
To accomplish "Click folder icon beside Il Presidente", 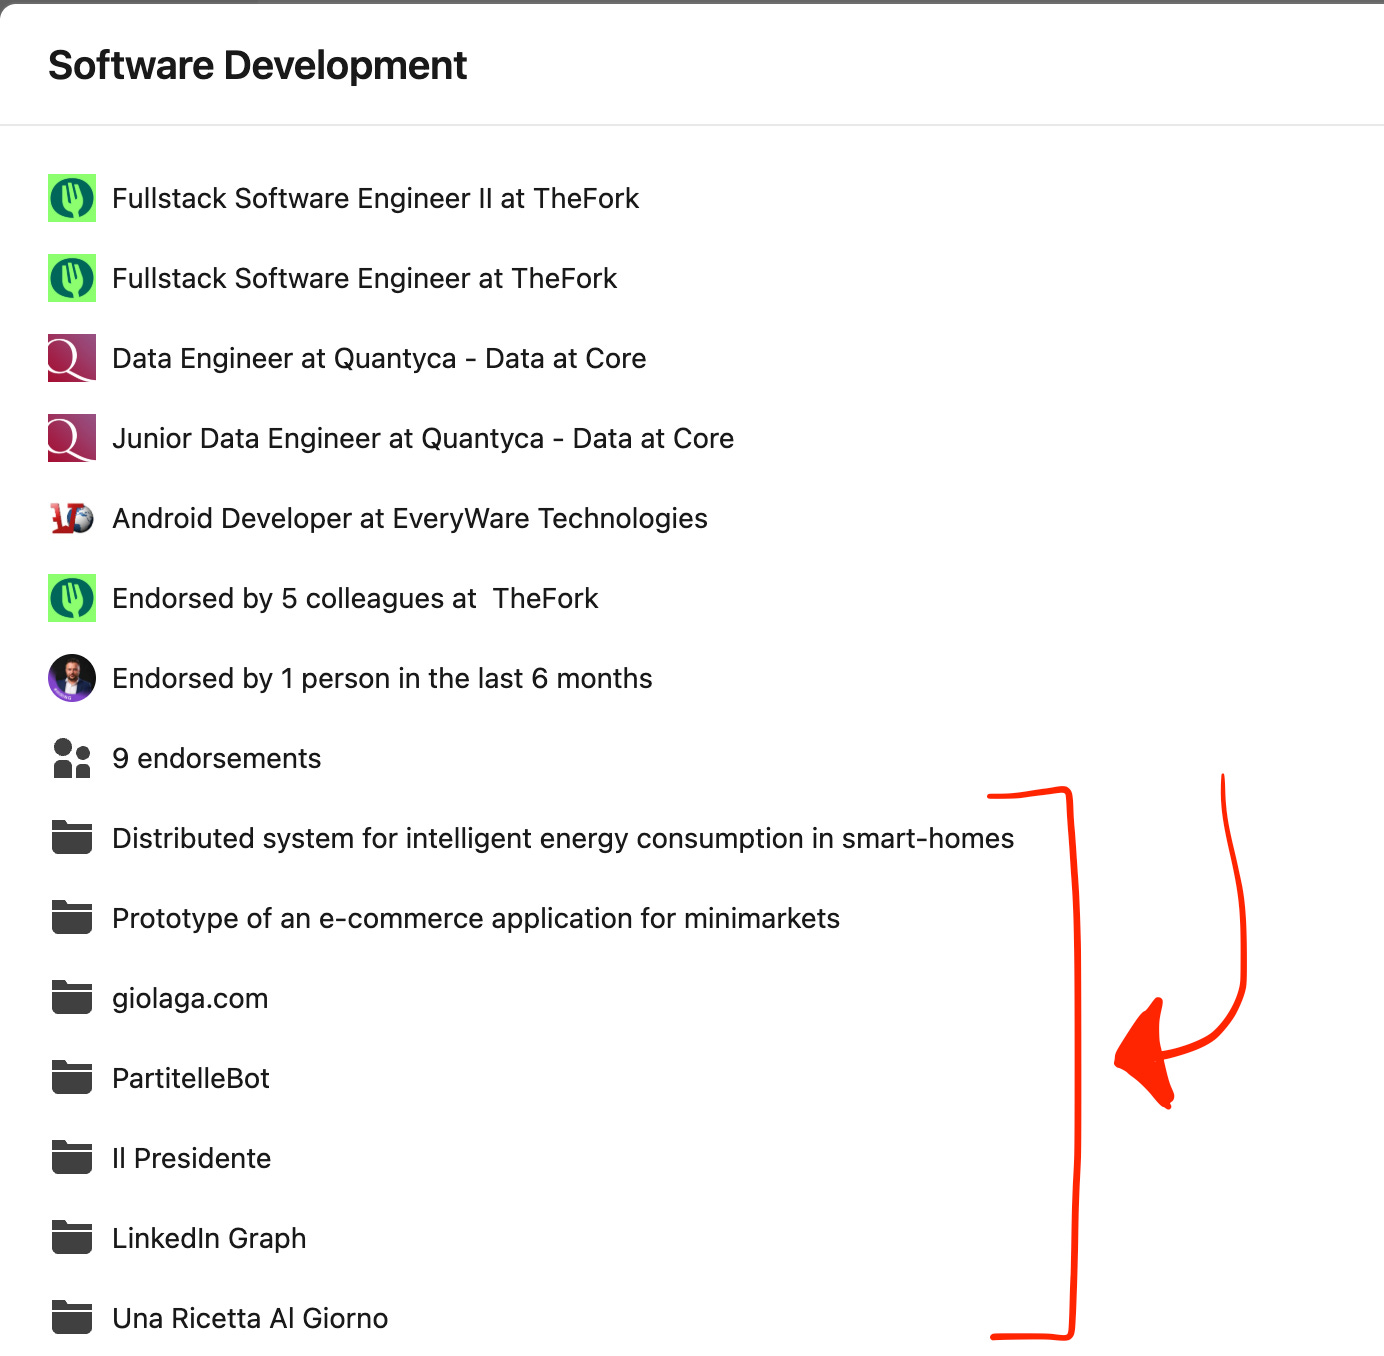I will (72, 1158).
